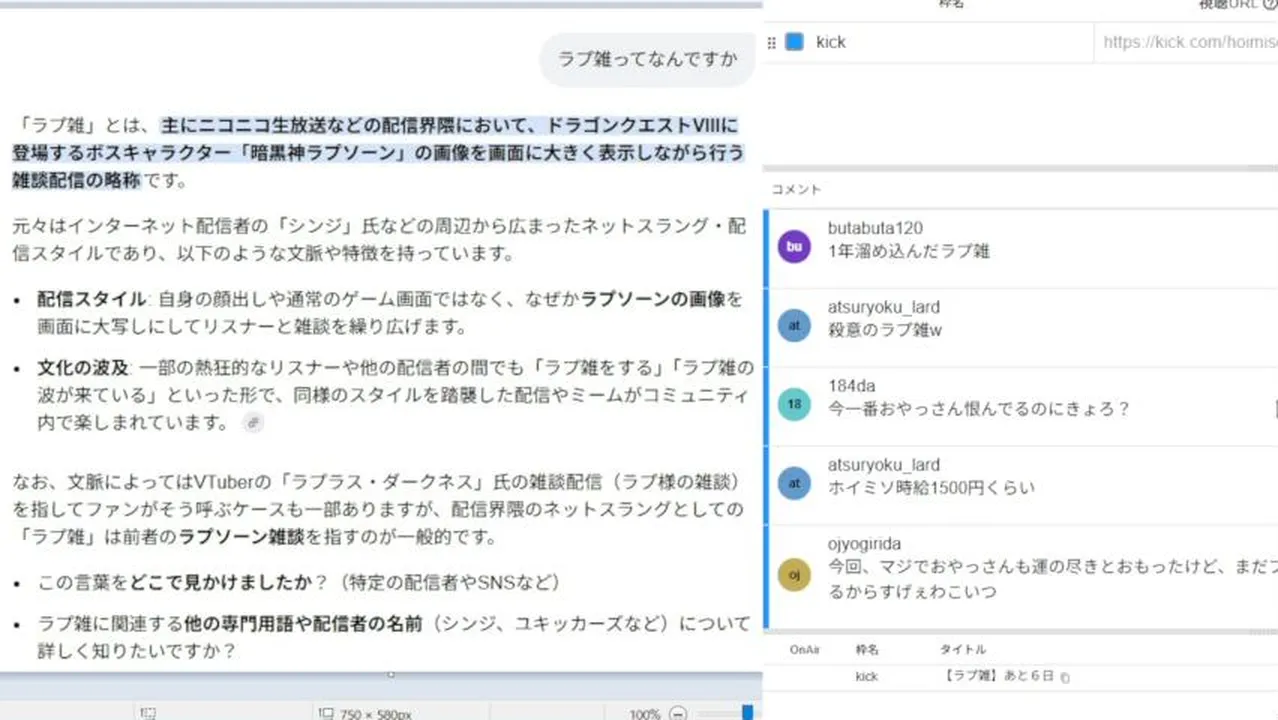The image size is (1278, 720).
Task: Click the bold text 配信スタイル
Action: tap(92, 299)
